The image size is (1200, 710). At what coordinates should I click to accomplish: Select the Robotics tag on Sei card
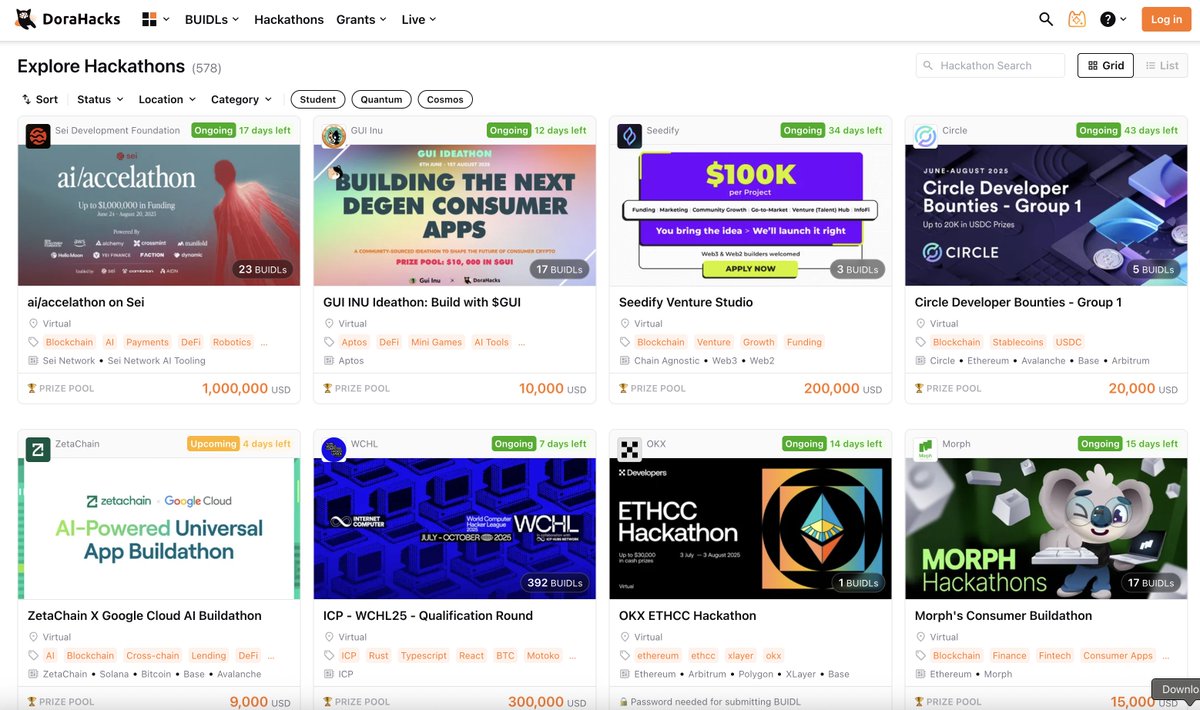[x=232, y=342]
